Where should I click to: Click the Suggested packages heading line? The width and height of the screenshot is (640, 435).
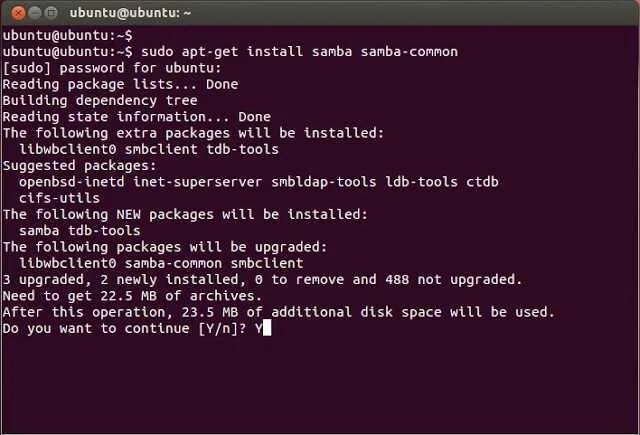tap(80, 165)
